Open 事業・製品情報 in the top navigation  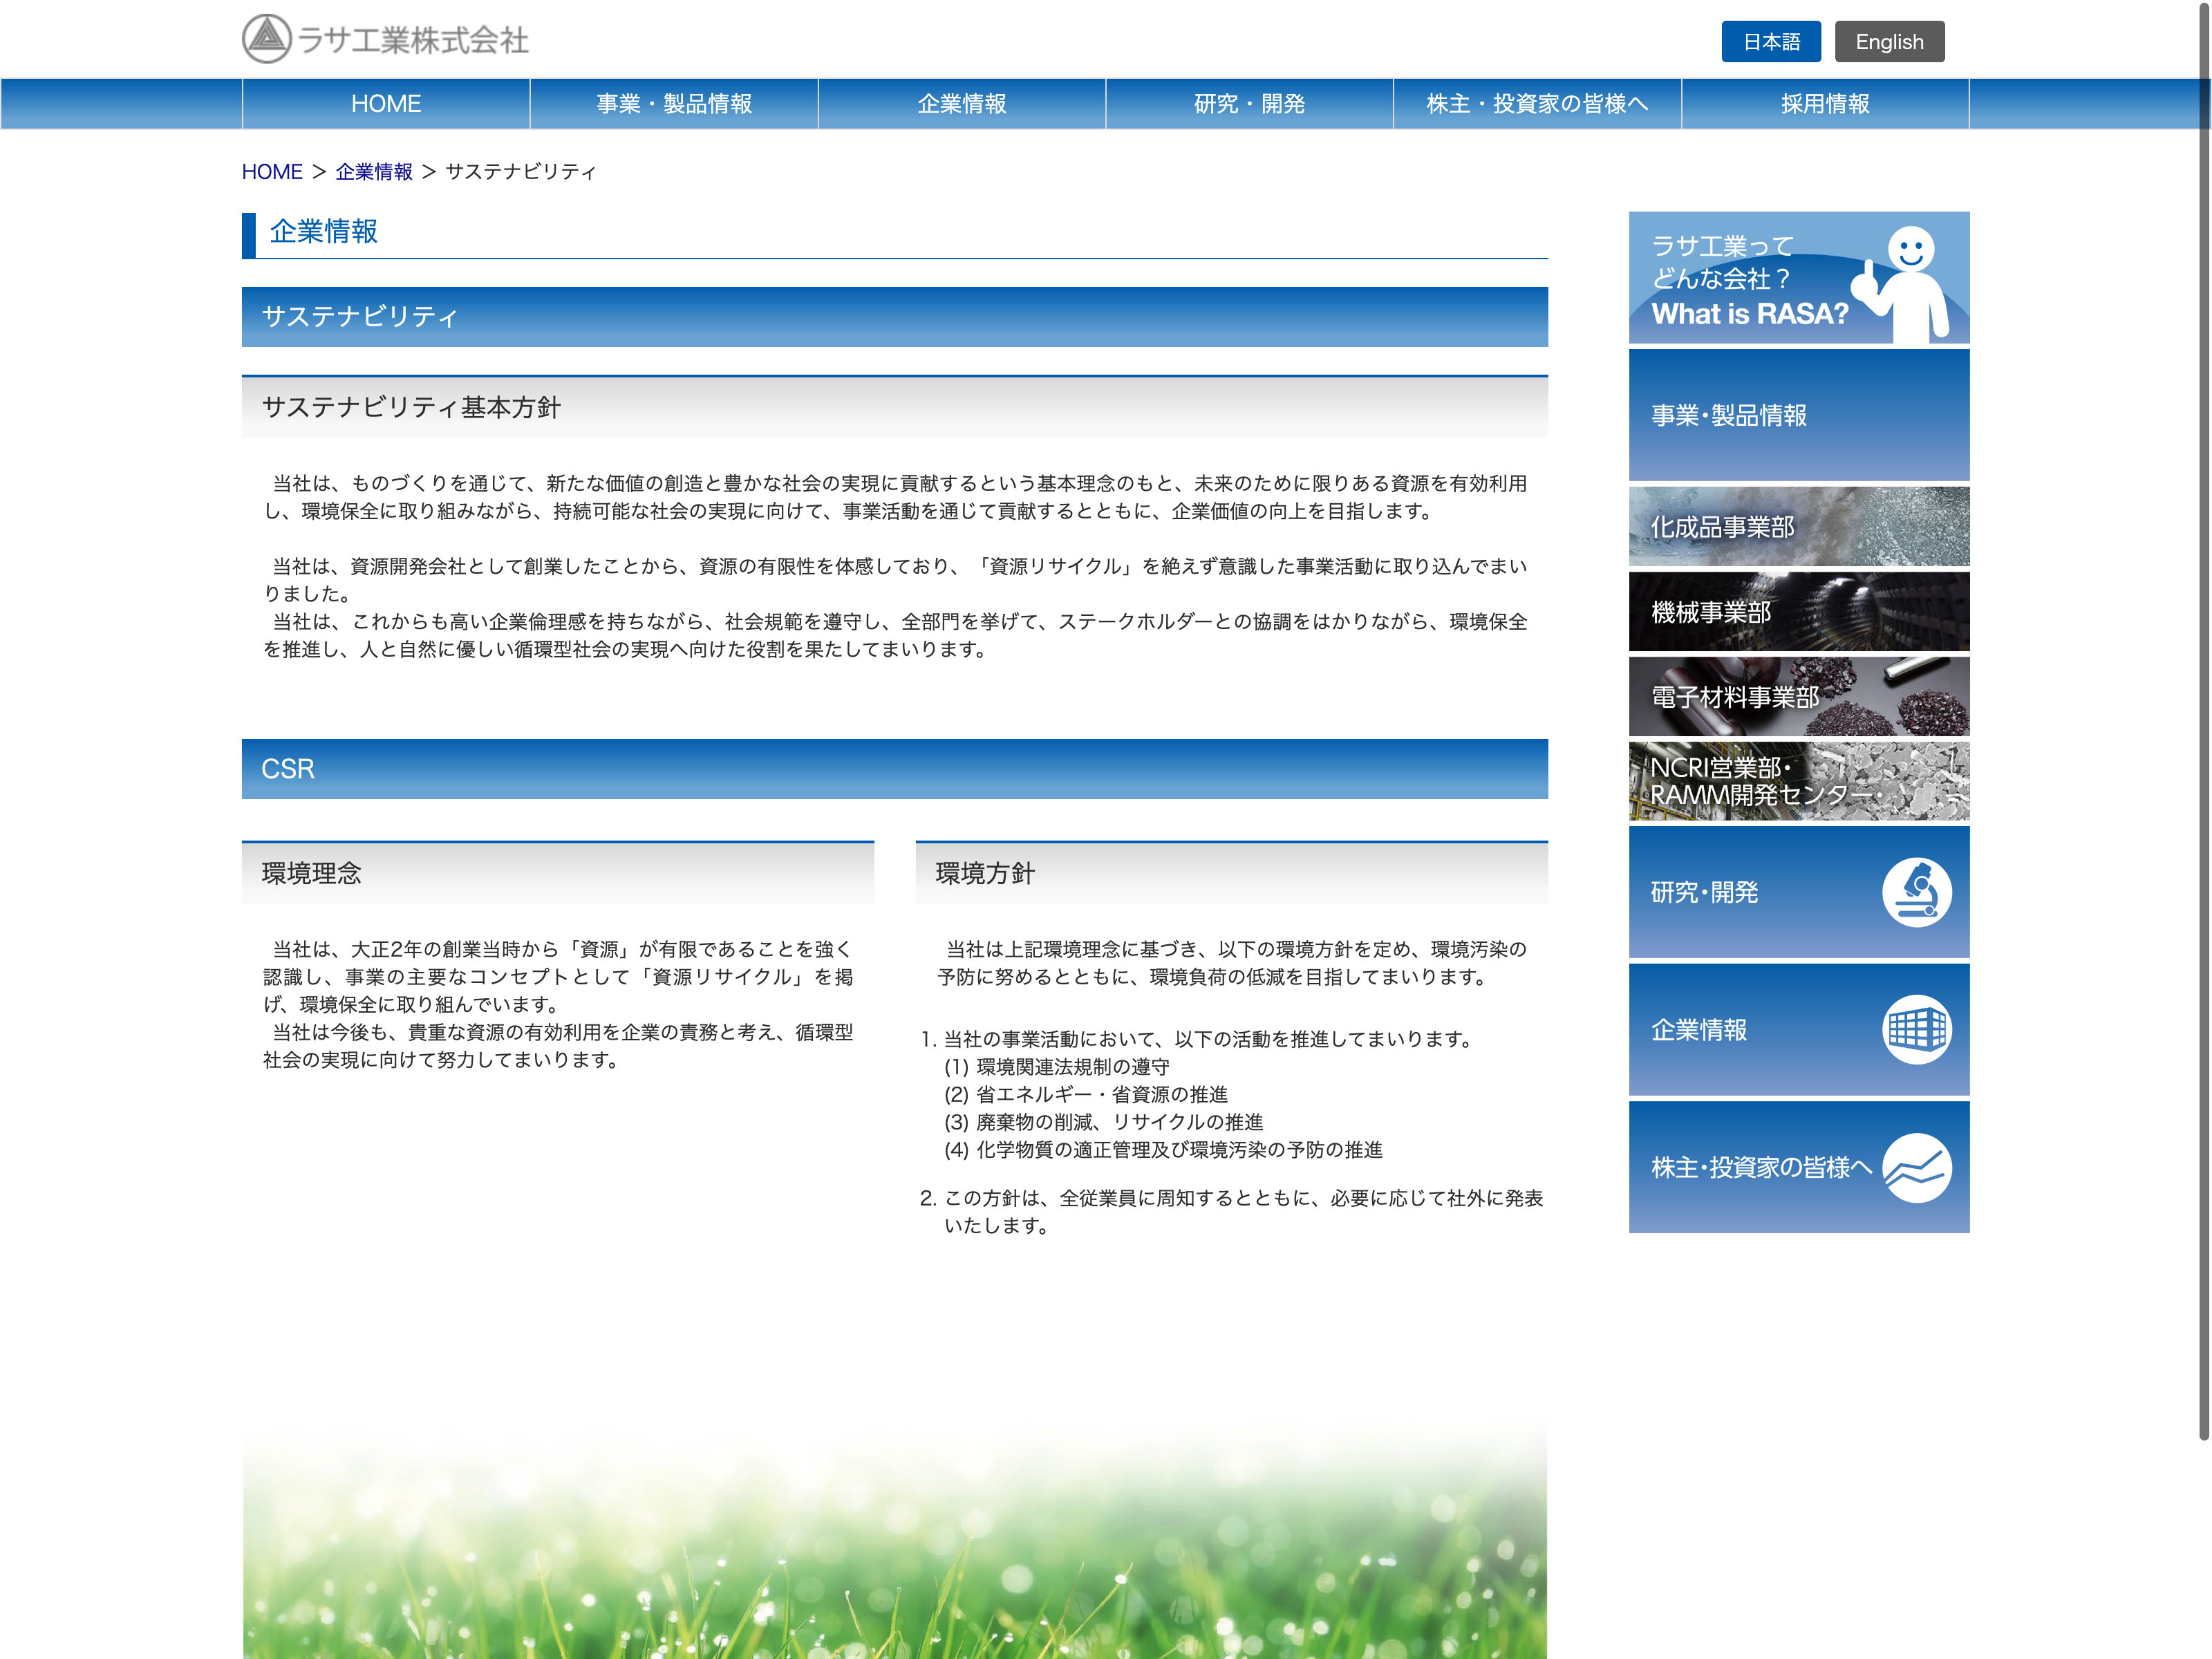pyautogui.click(x=674, y=104)
